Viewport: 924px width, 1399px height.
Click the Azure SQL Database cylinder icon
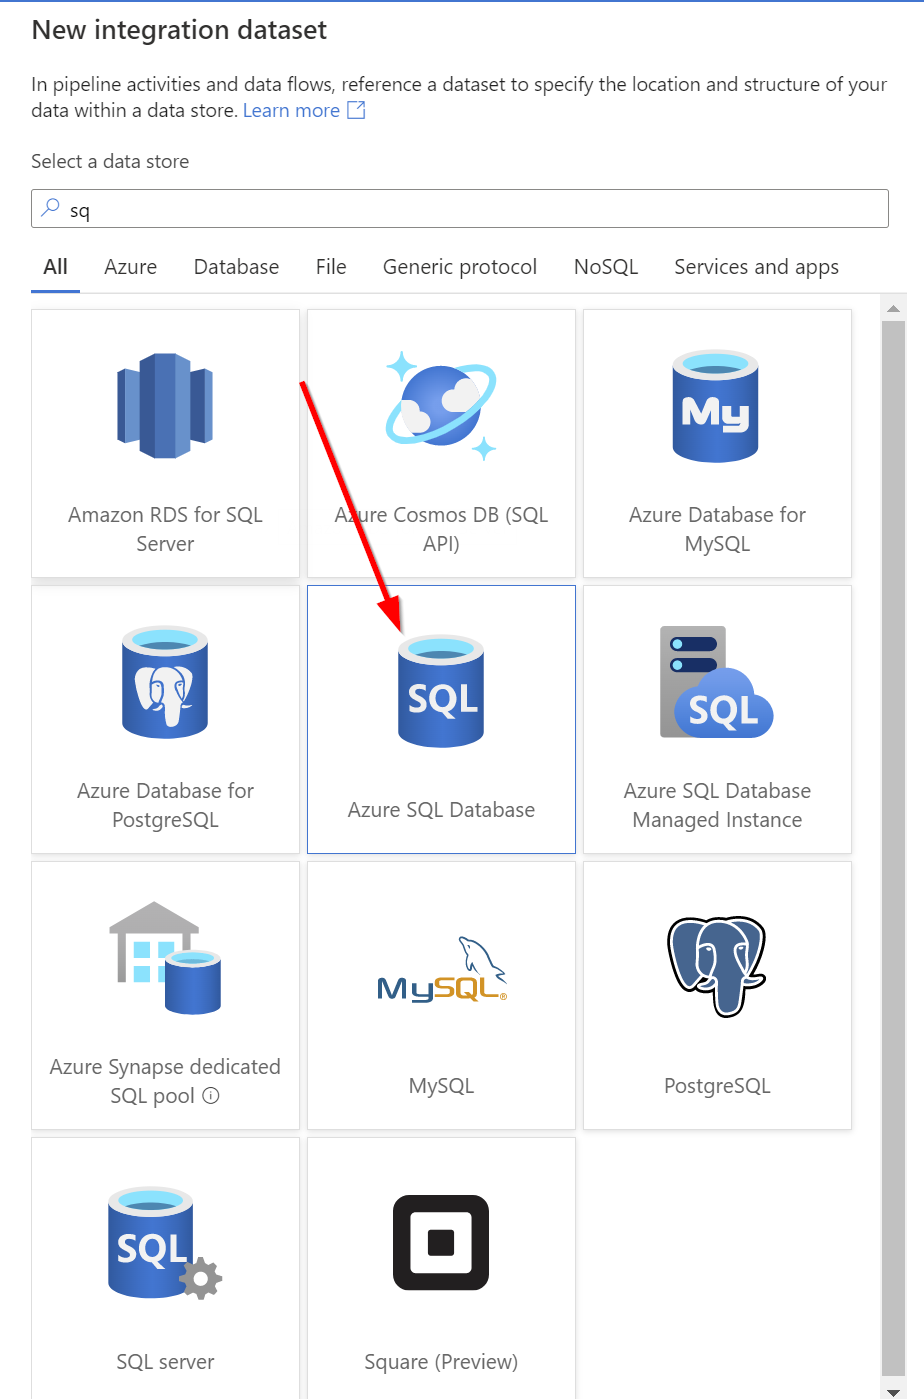441,690
